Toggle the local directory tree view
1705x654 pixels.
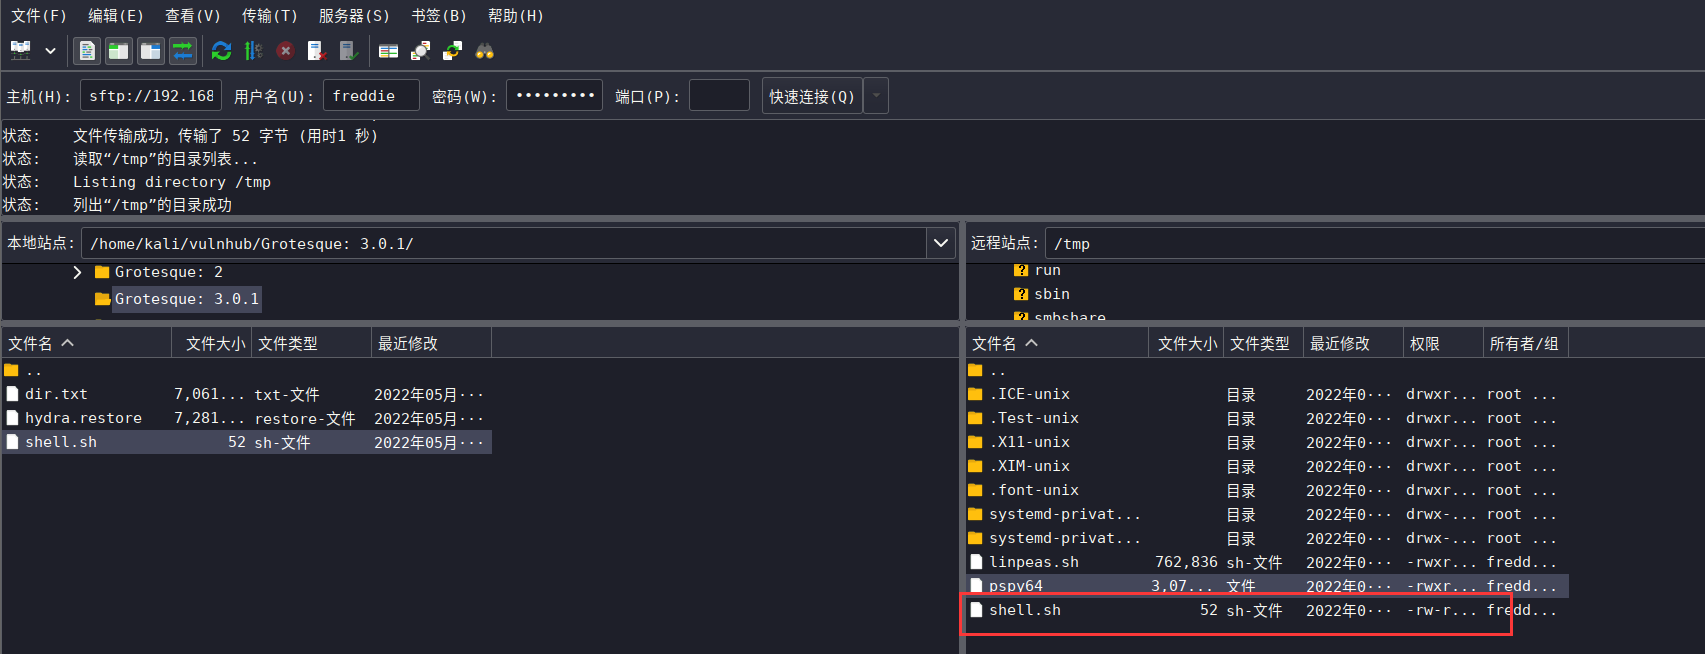119,50
